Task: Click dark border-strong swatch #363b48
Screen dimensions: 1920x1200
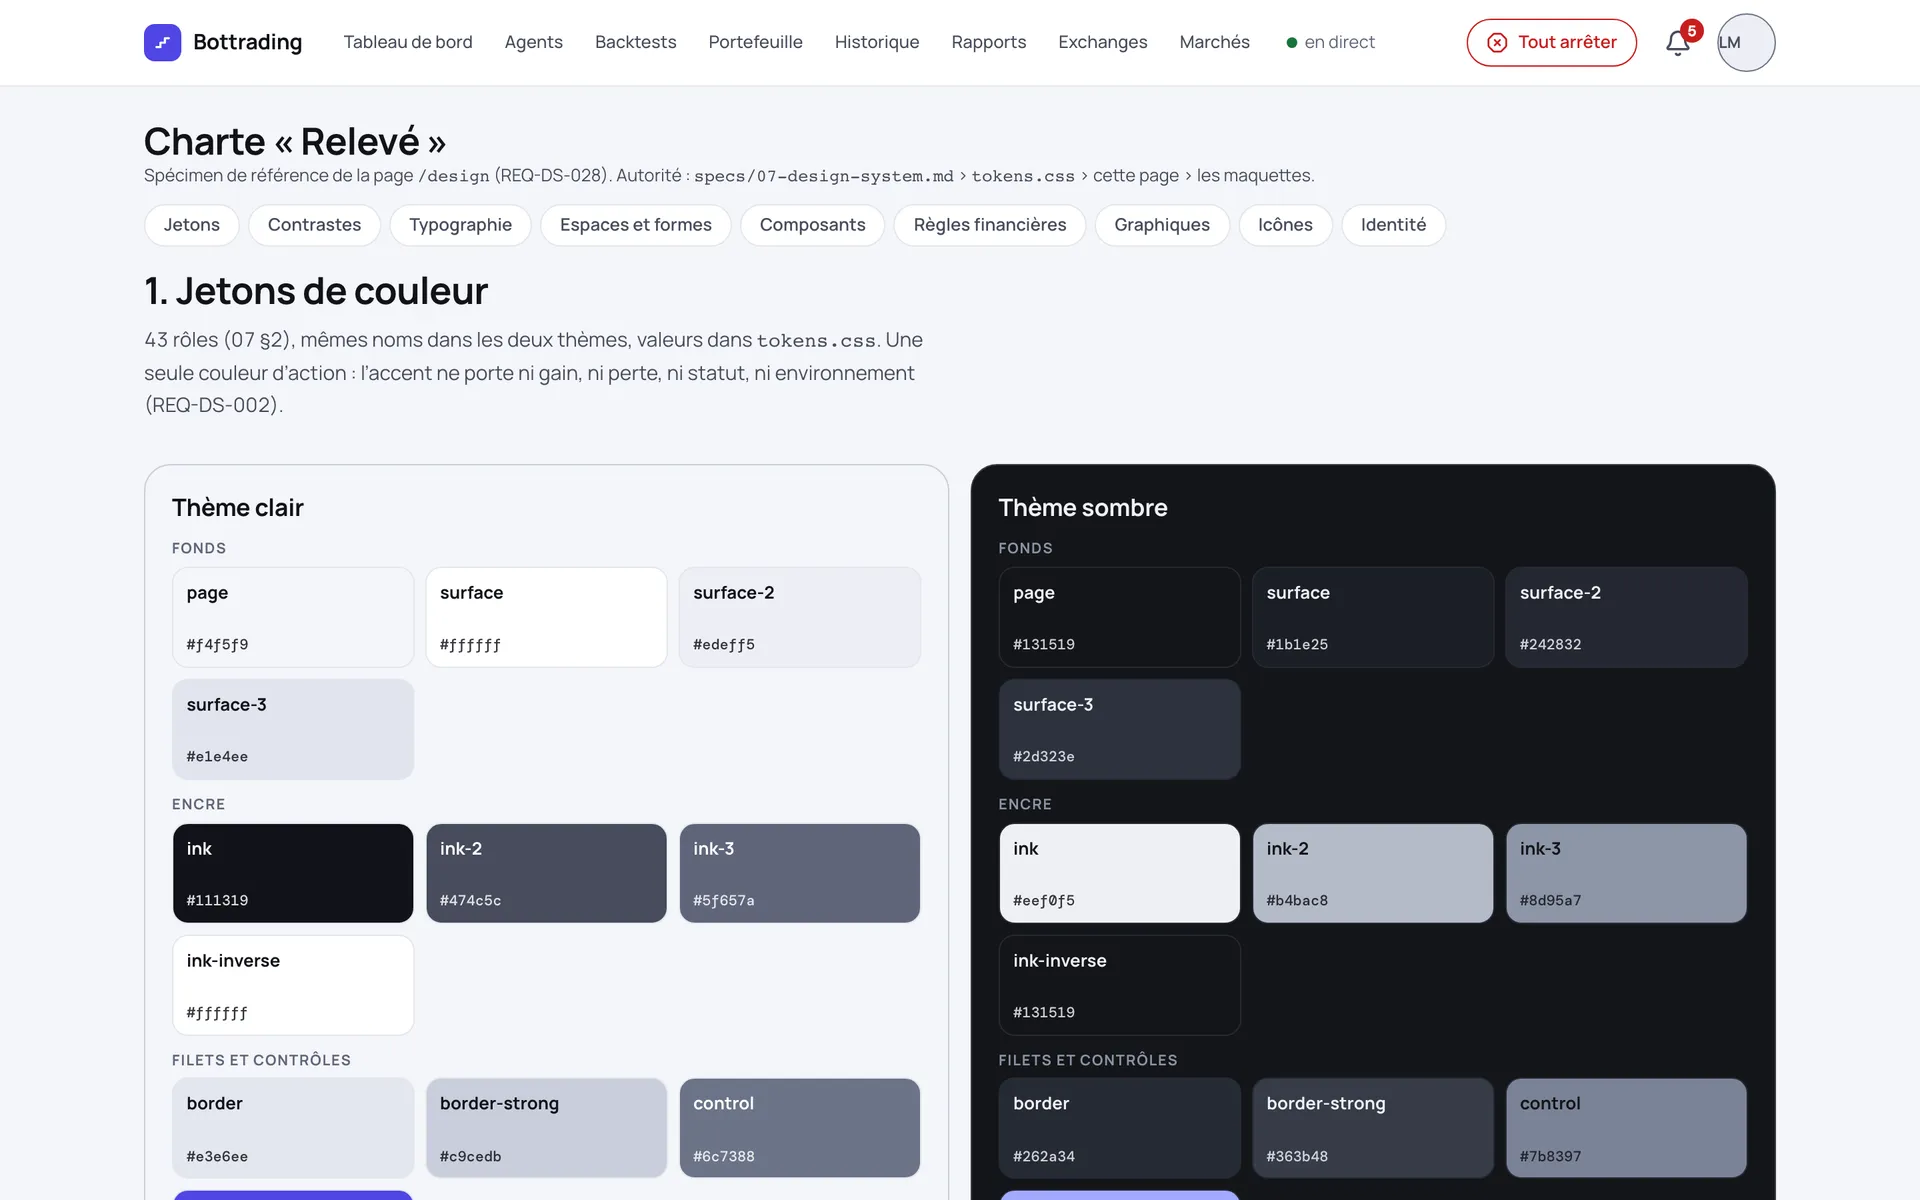Action: (1373, 1128)
